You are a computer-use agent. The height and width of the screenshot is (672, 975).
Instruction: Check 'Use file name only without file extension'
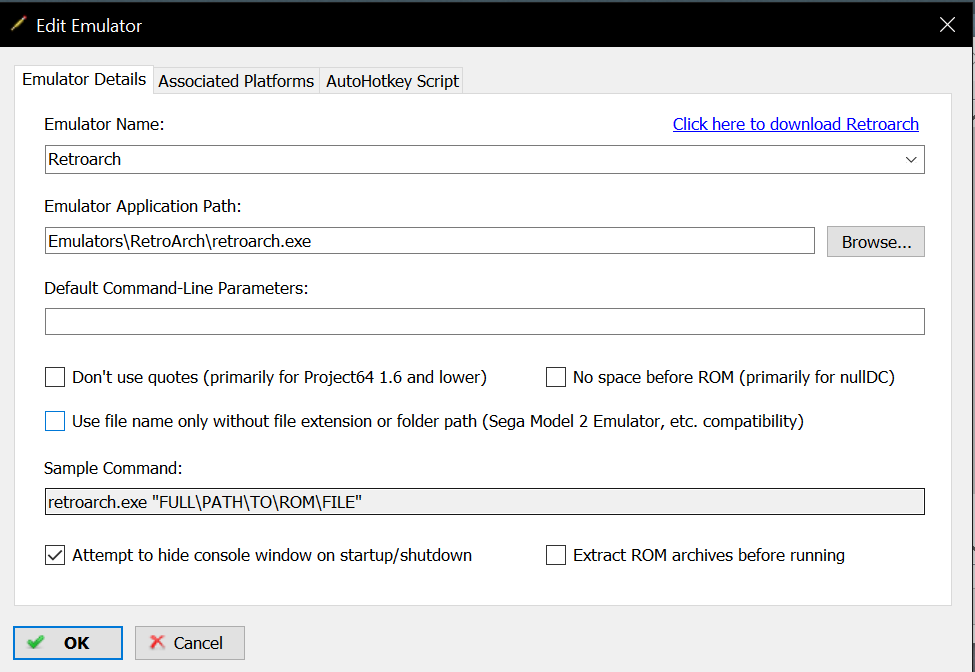[x=55, y=422]
